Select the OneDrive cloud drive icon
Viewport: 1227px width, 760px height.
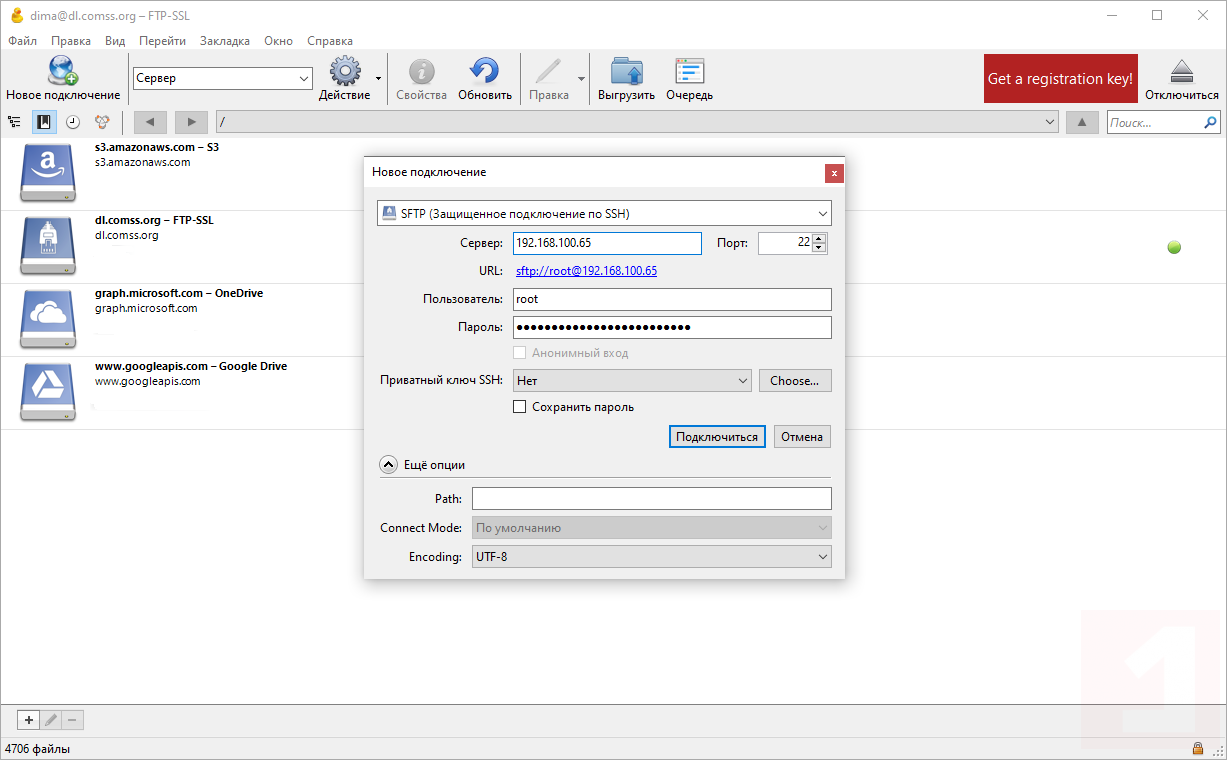(48, 317)
